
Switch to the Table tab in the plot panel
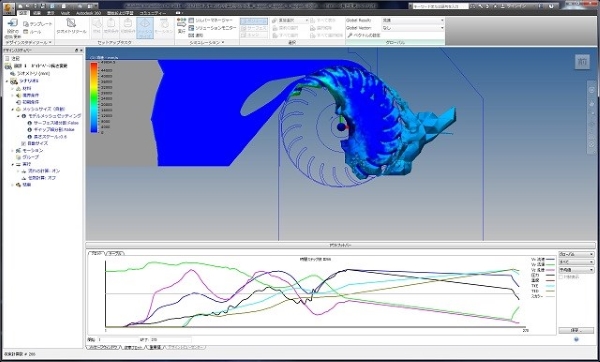[115, 253]
